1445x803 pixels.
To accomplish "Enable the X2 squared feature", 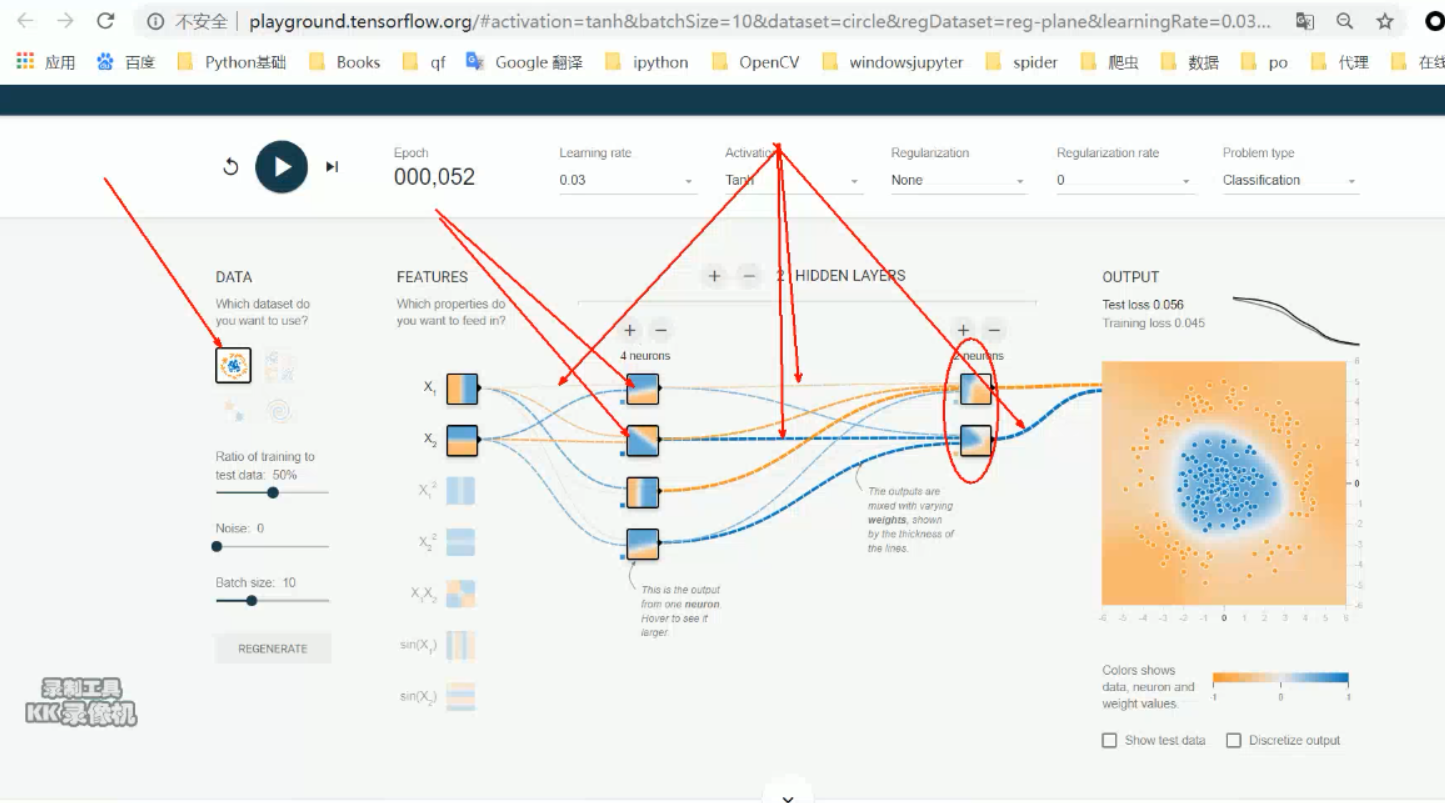I will click(461, 542).
